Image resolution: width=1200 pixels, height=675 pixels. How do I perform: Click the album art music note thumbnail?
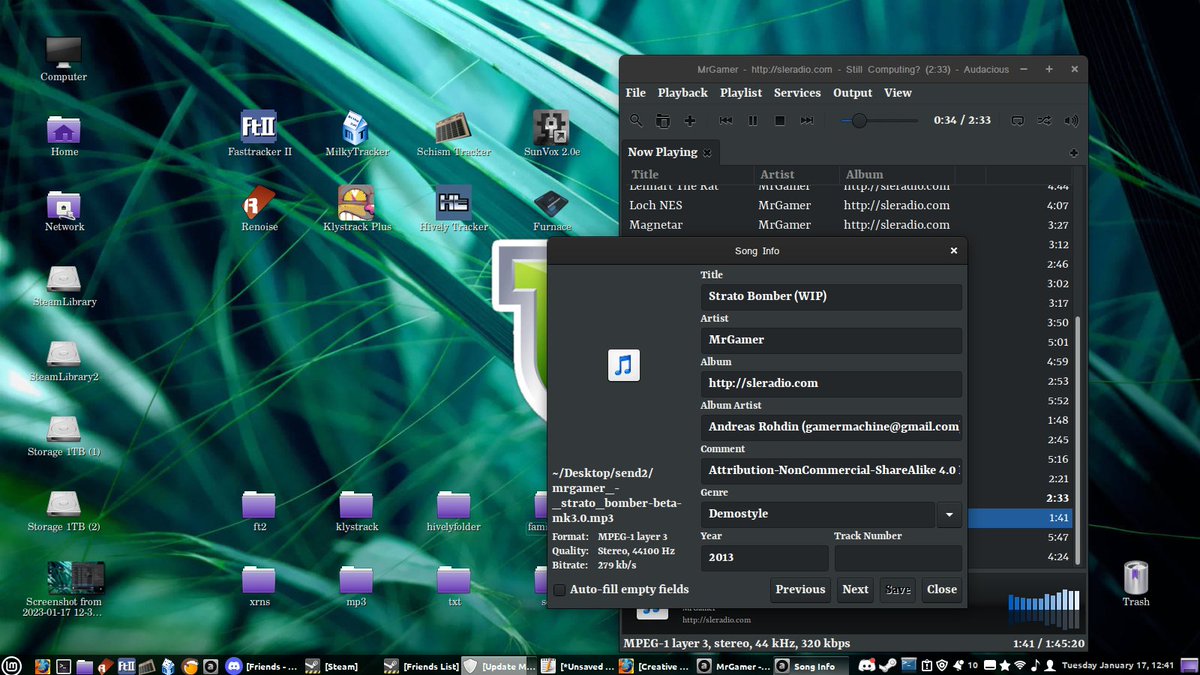[x=624, y=365]
